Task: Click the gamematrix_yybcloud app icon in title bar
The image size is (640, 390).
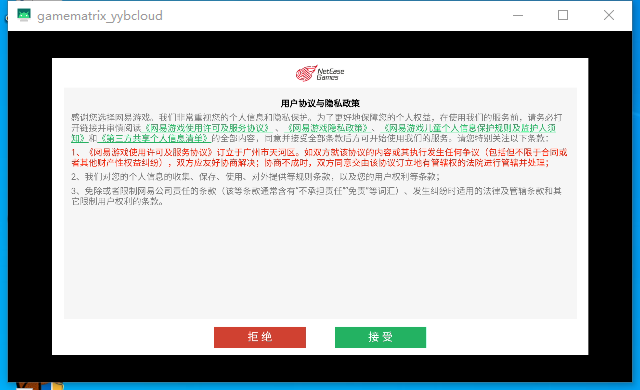Action: (x=24, y=15)
